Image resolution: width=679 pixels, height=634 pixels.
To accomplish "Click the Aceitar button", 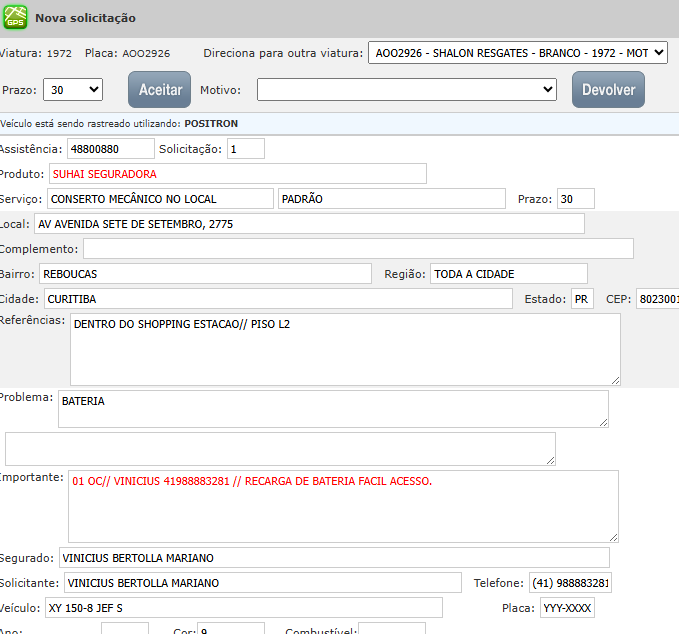I will click(x=159, y=90).
